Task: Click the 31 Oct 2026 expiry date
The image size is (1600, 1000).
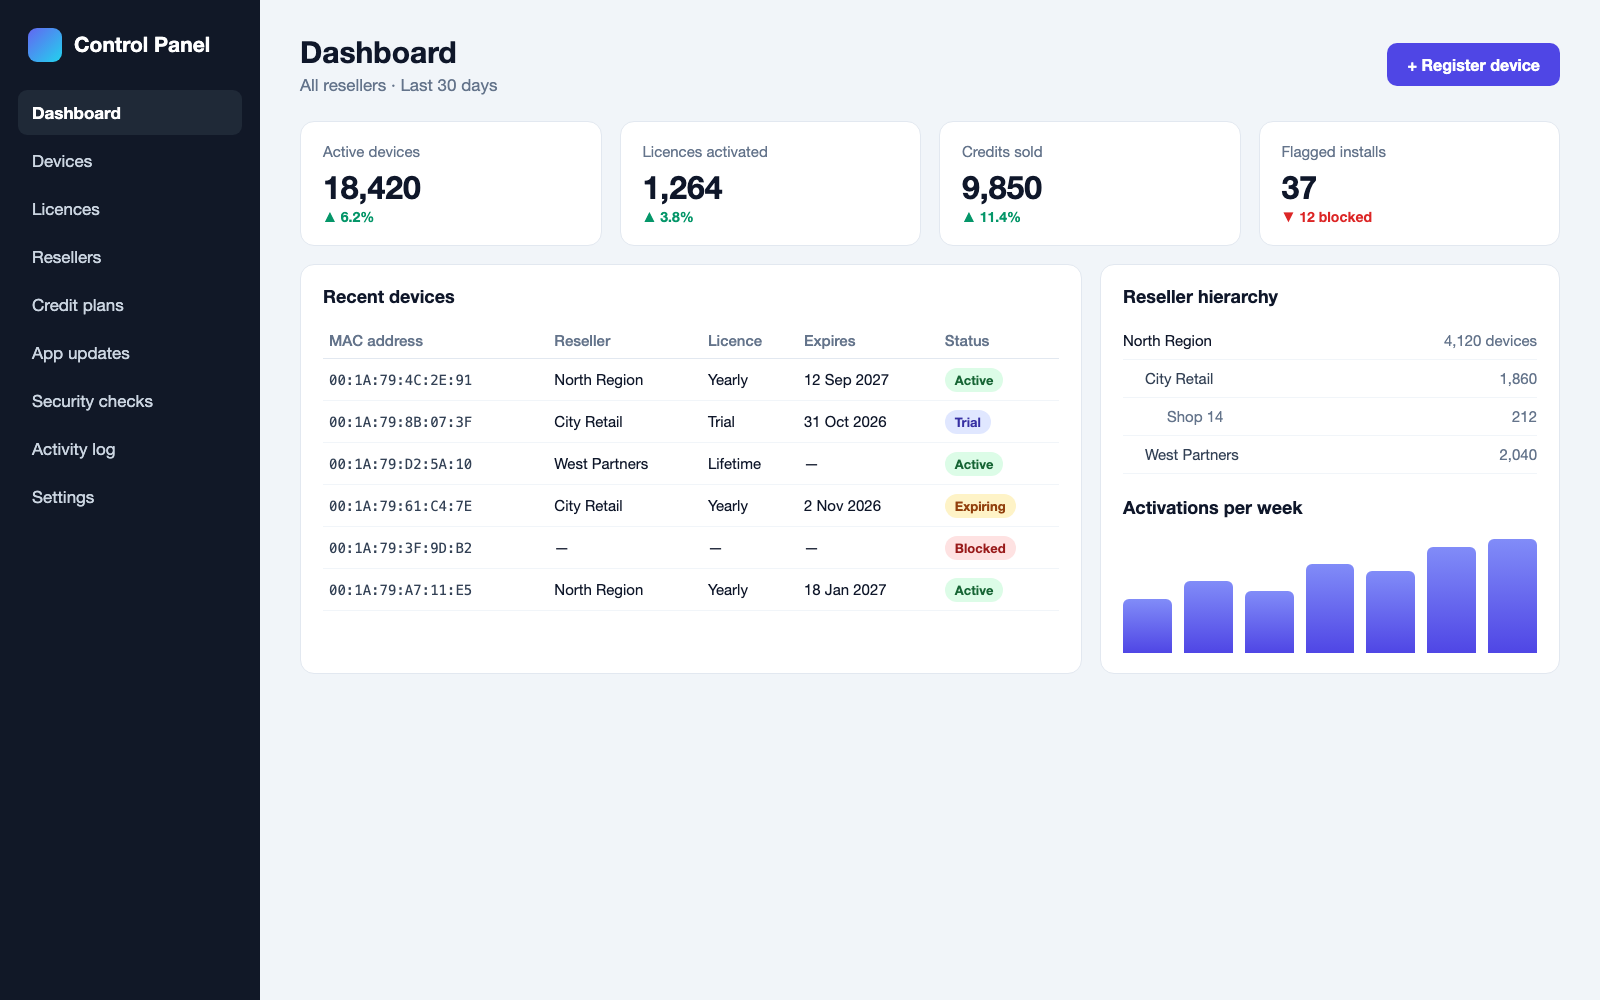Action: coord(845,422)
